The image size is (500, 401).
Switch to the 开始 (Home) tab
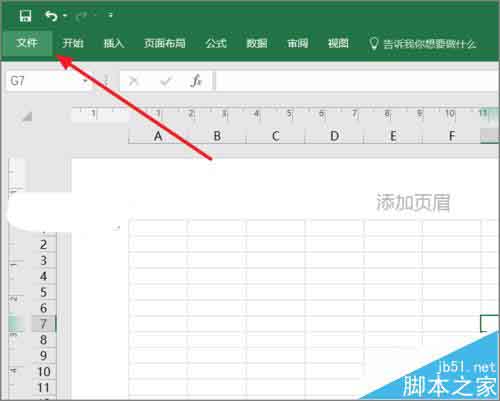click(73, 43)
